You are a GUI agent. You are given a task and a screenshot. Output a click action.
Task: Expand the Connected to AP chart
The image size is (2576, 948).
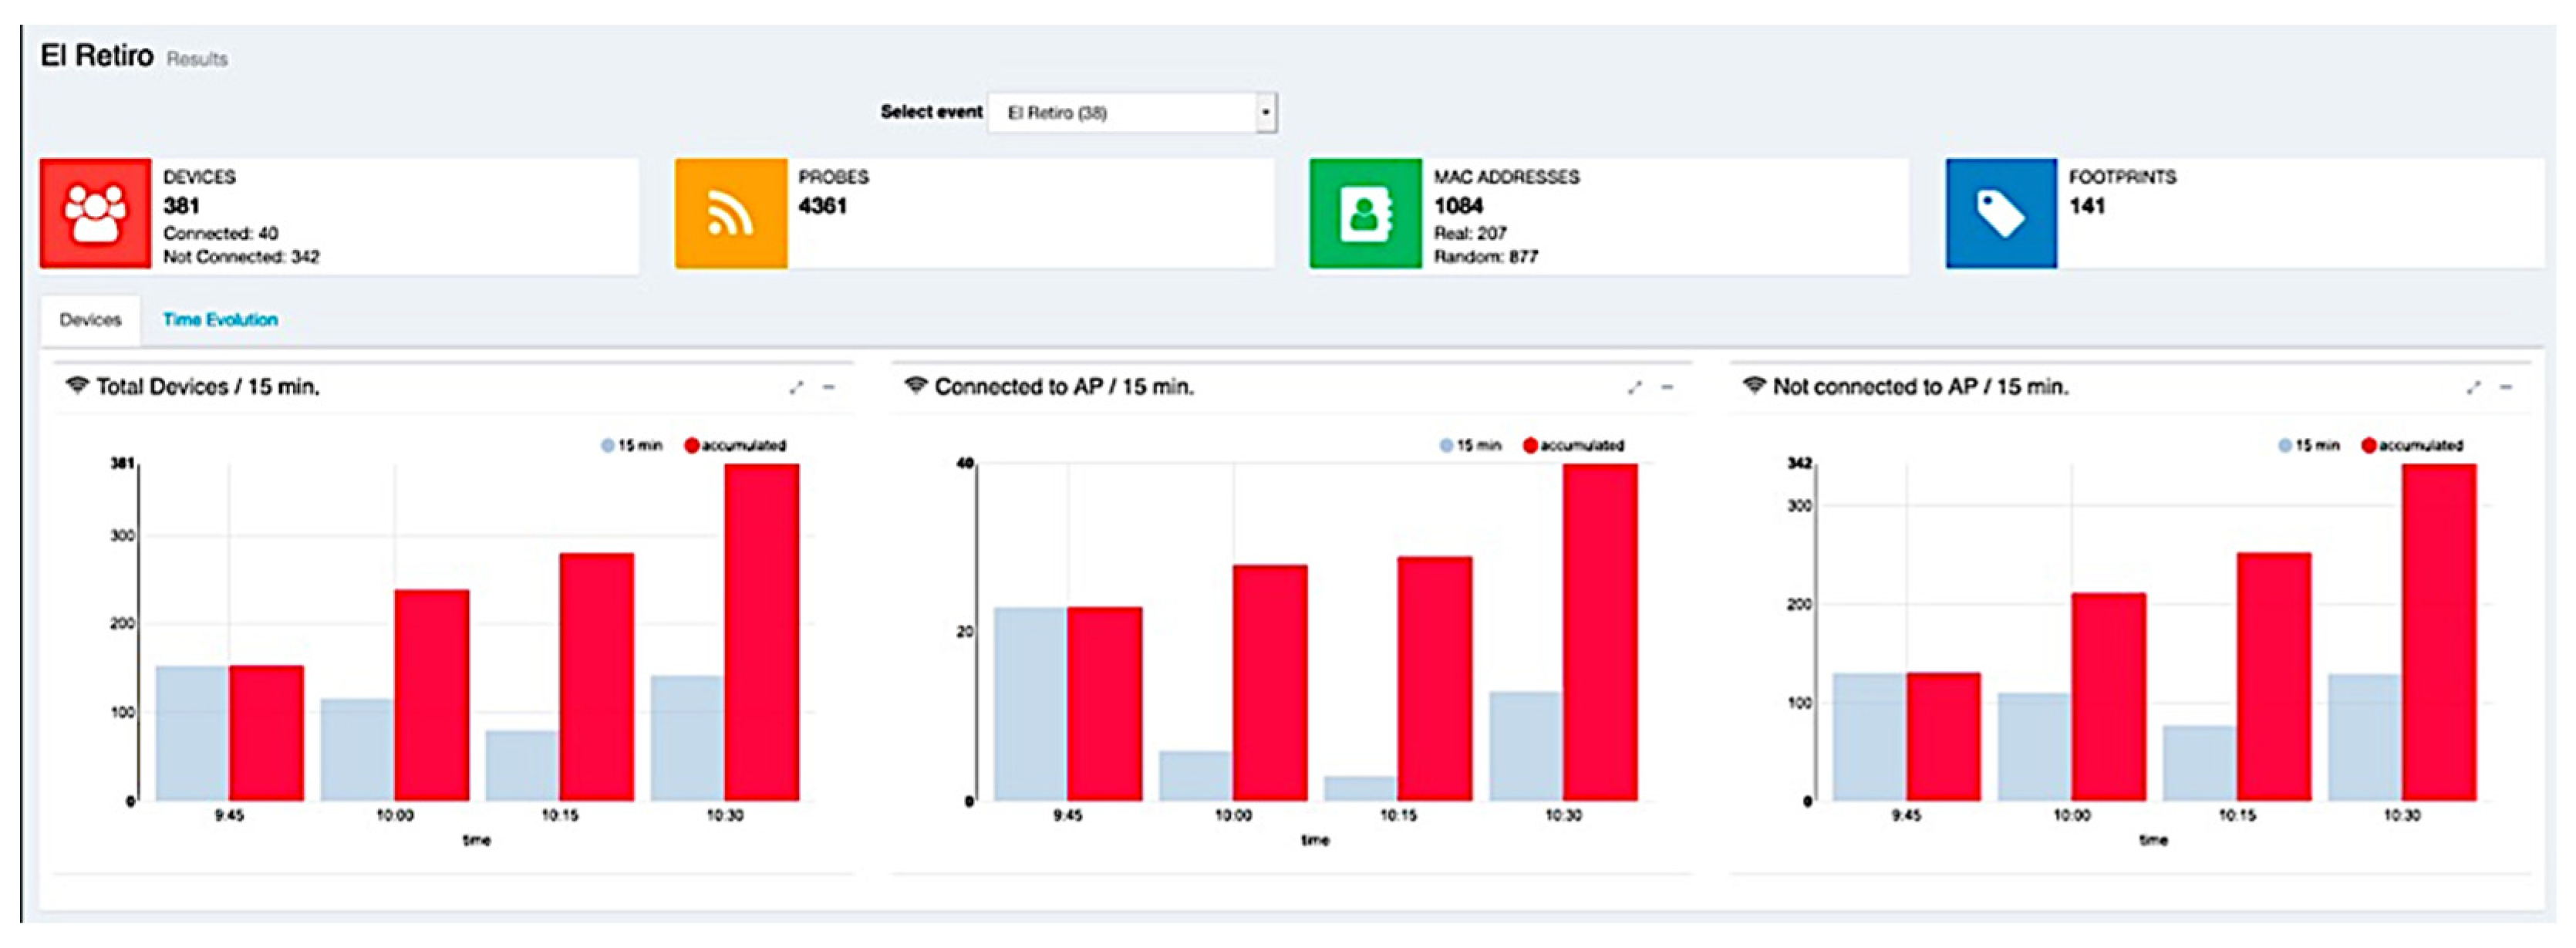pos(1634,387)
